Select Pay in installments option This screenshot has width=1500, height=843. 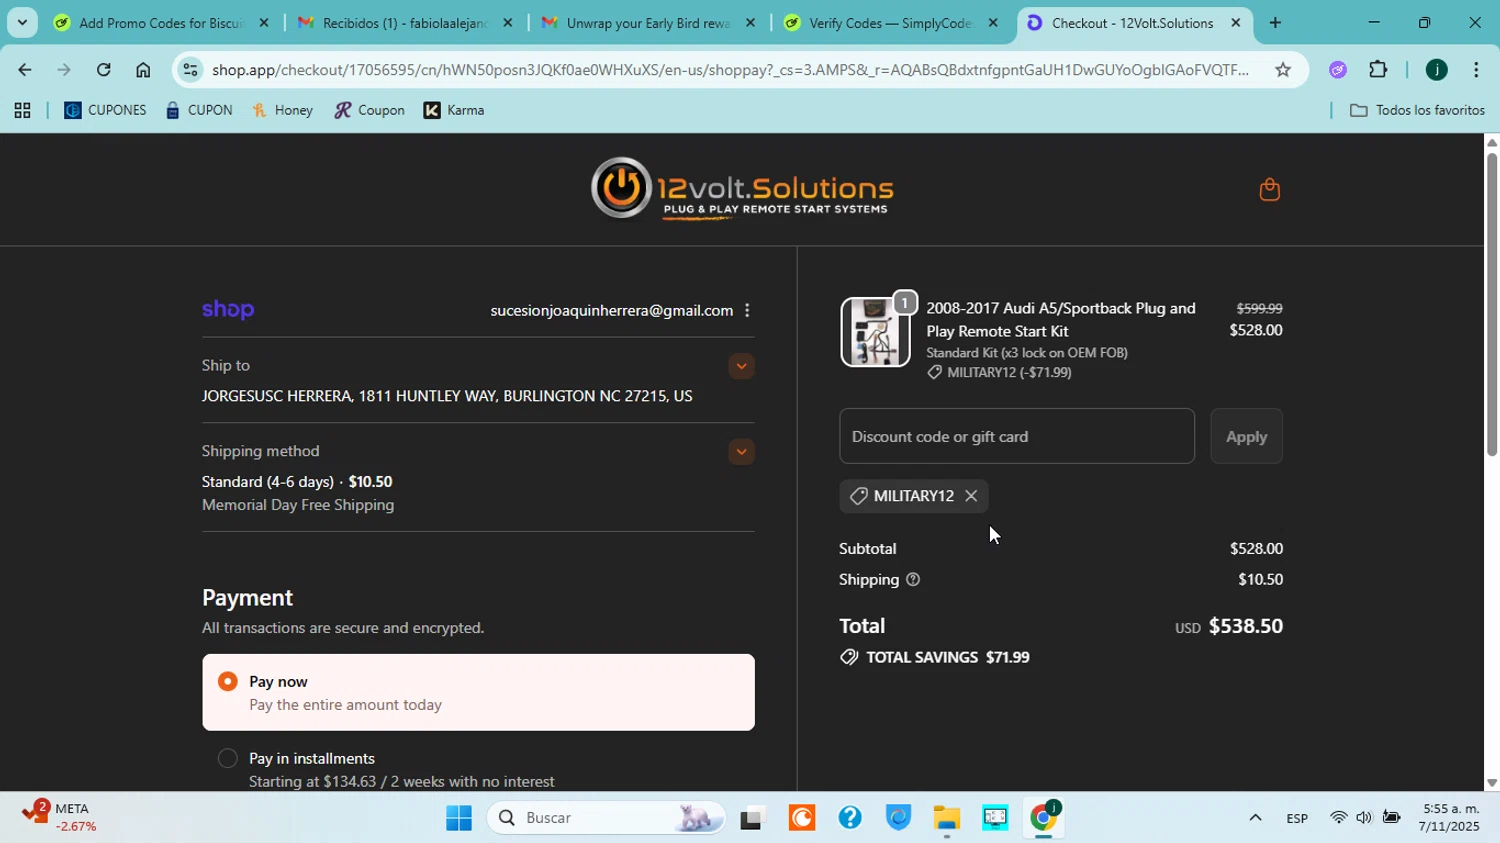tap(228, 758)
